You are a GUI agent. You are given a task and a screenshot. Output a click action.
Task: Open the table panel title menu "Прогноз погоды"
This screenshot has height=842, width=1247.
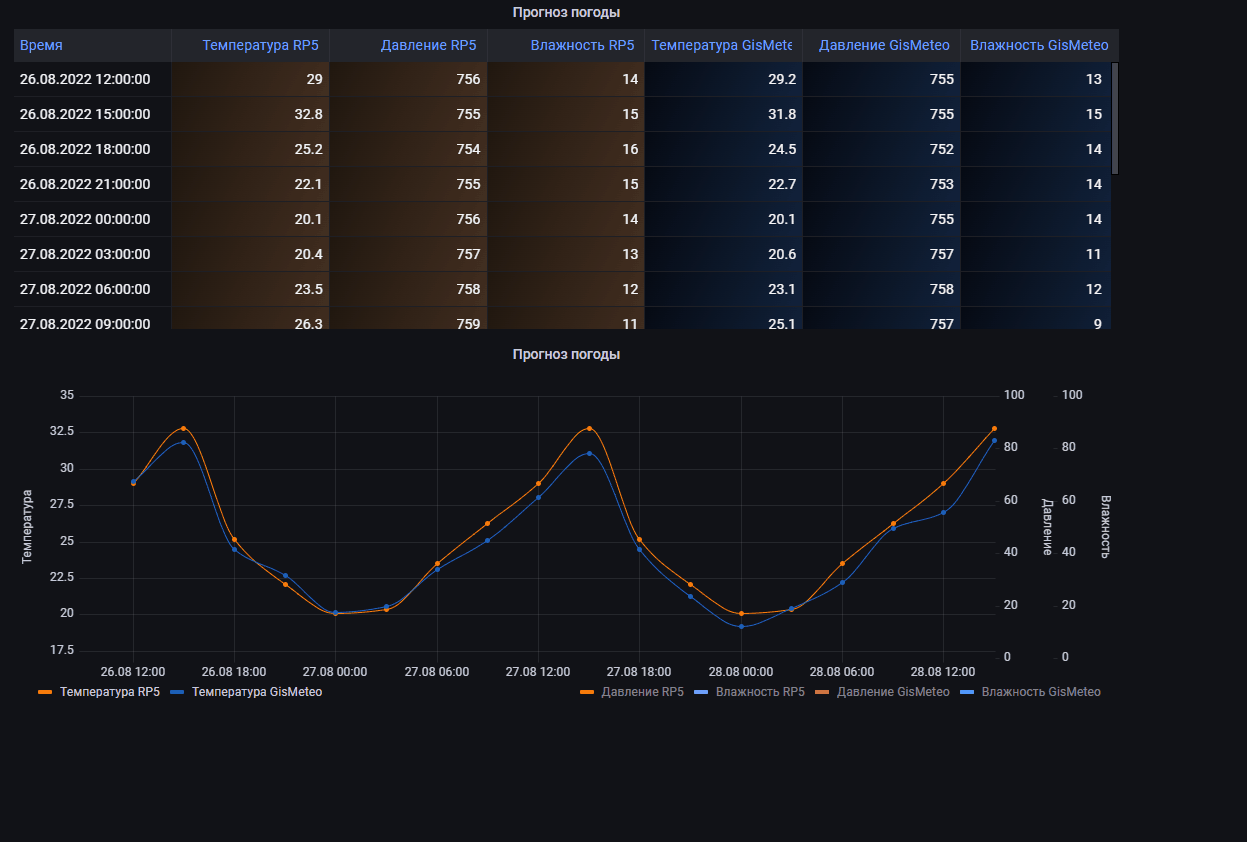[x=566, y=13]
